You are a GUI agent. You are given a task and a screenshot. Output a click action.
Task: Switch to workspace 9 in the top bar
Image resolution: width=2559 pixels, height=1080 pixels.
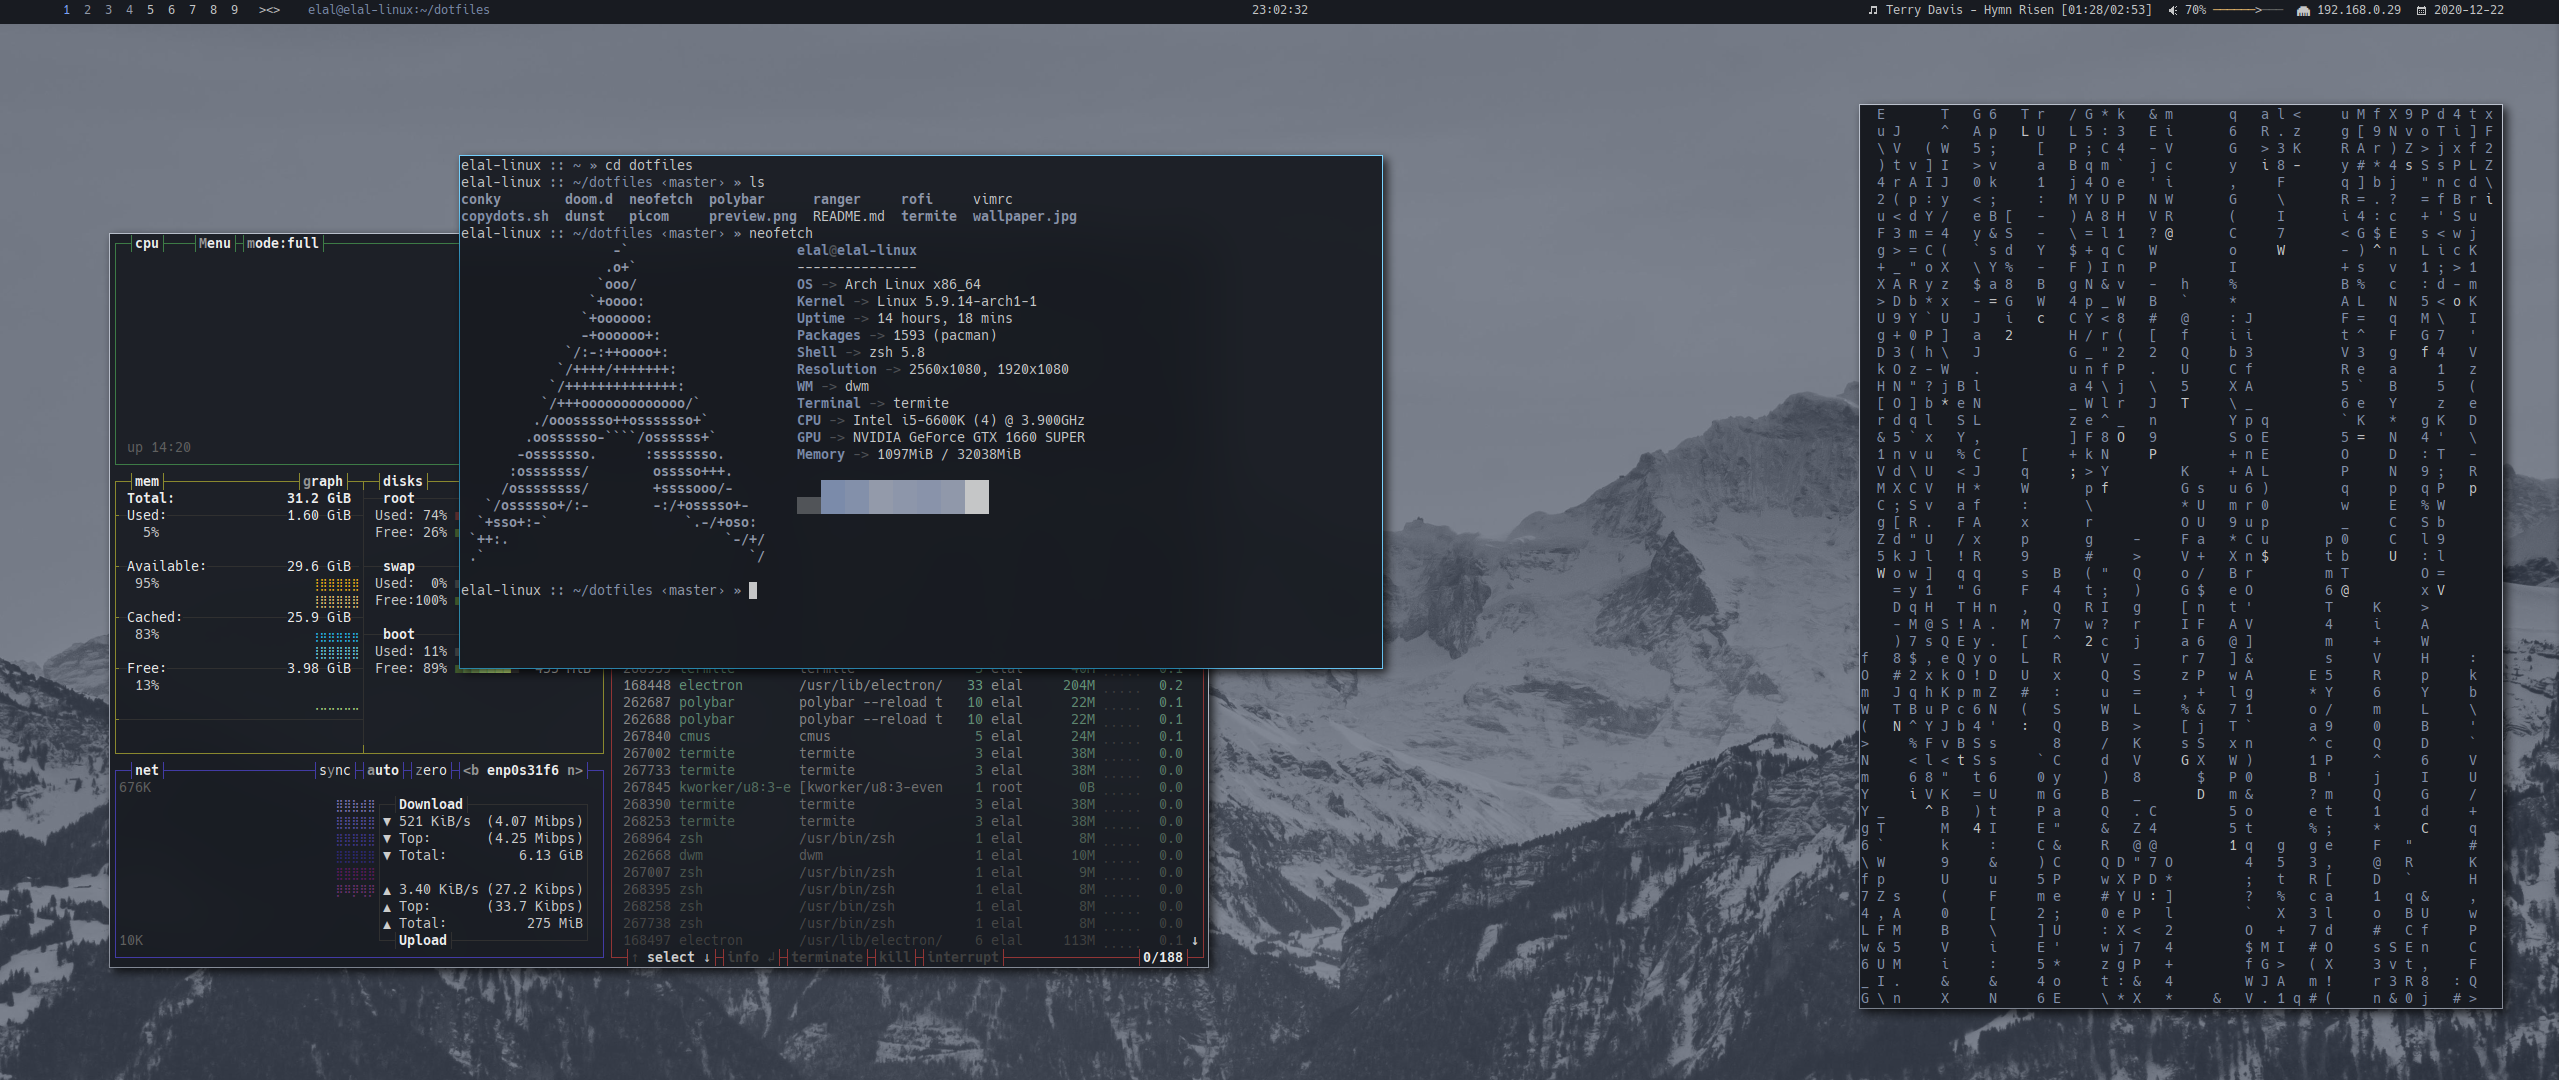[234, 10]
